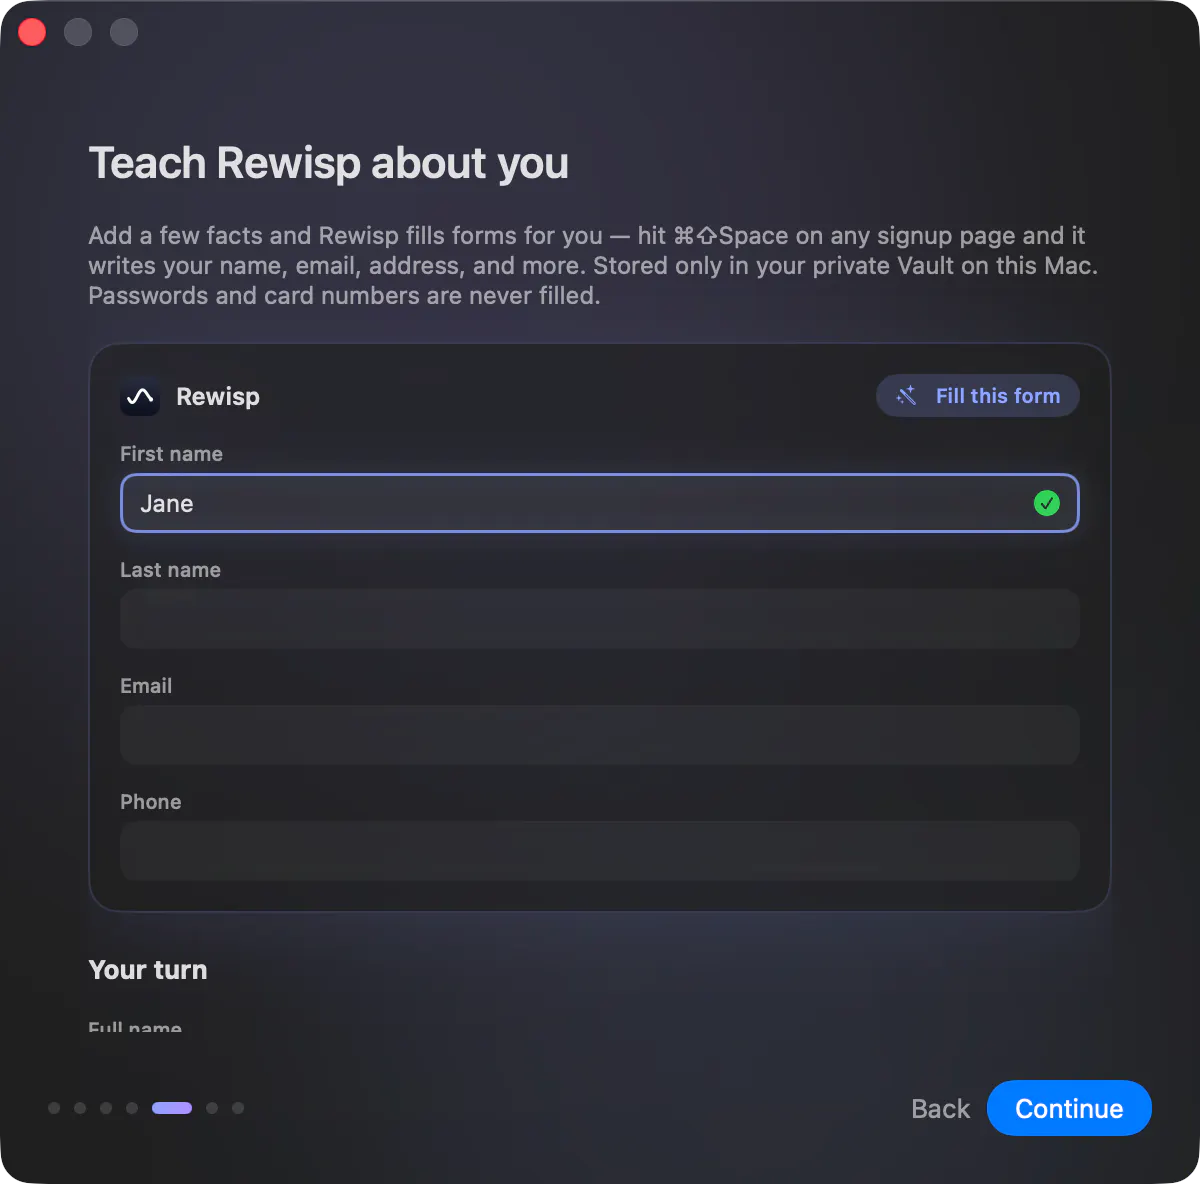This screenshot has height=1184, width=1200.
Task: Focus the First name field with Jane
Action: tap(600, 503)
